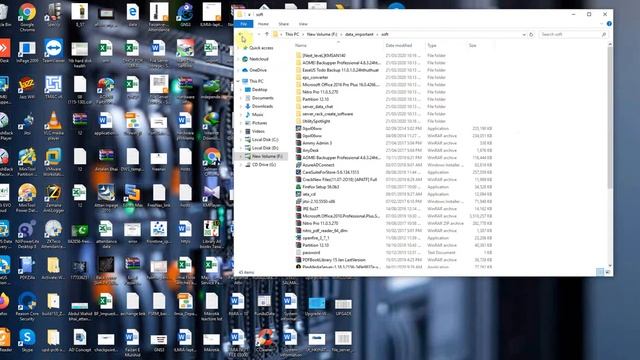Switch to details view button in status bar

click(x=600, y=272)
